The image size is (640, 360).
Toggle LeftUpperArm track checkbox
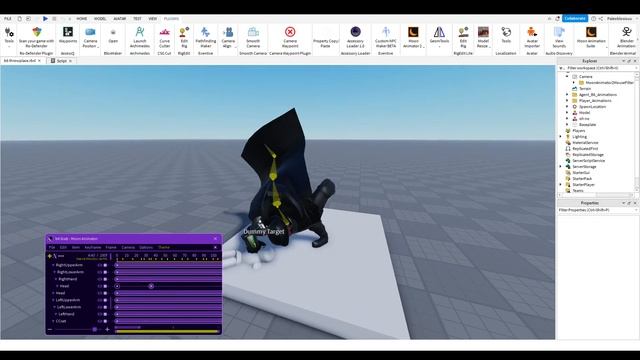coord(105,300)
